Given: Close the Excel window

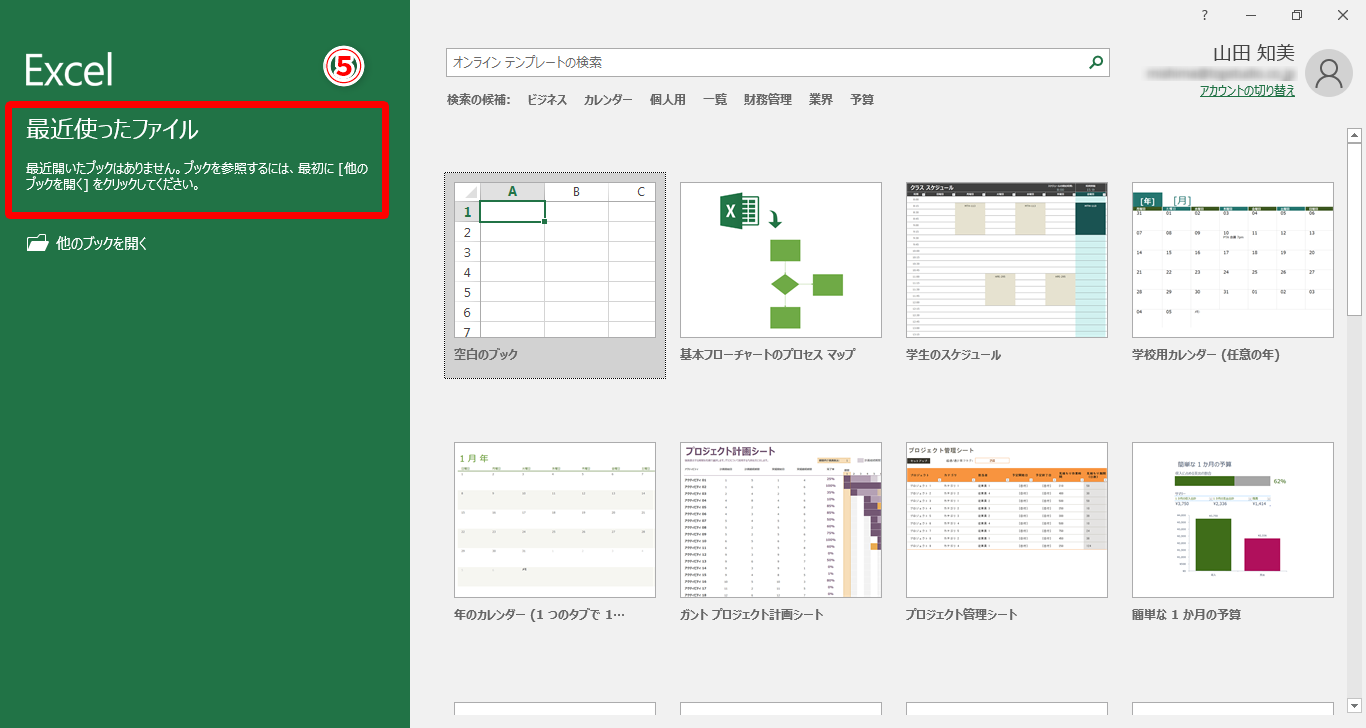Looking at the screenshot, I should pos(1343,15).
